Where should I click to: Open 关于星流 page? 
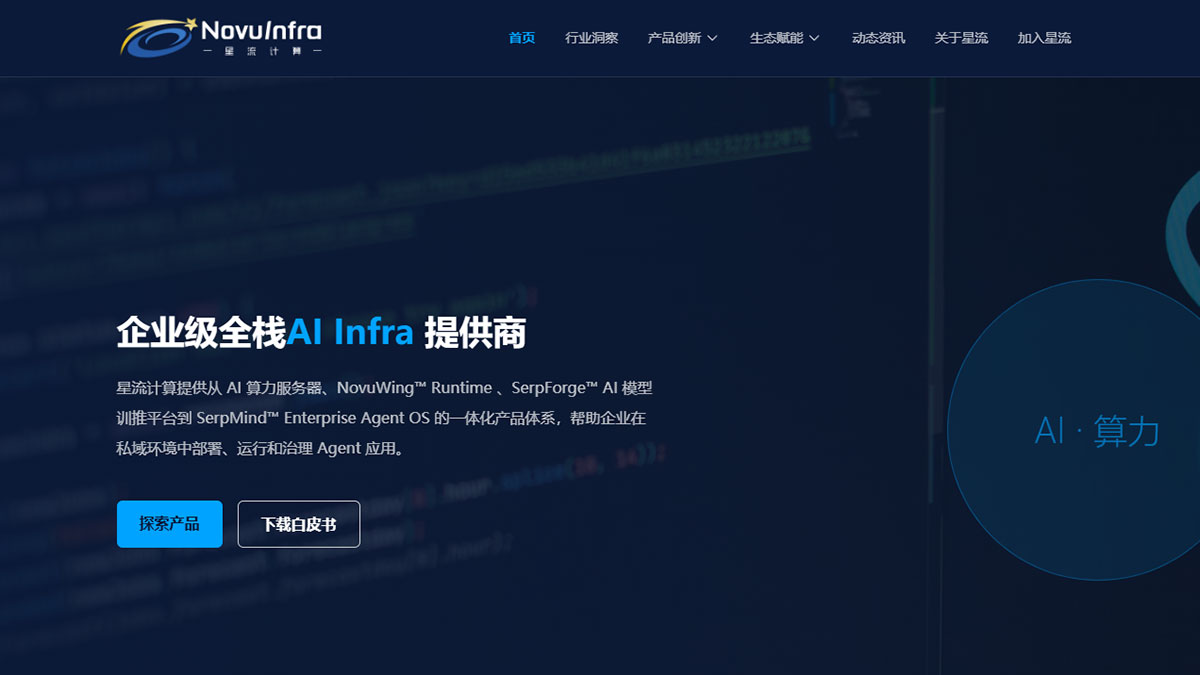(x=961, y=38)
